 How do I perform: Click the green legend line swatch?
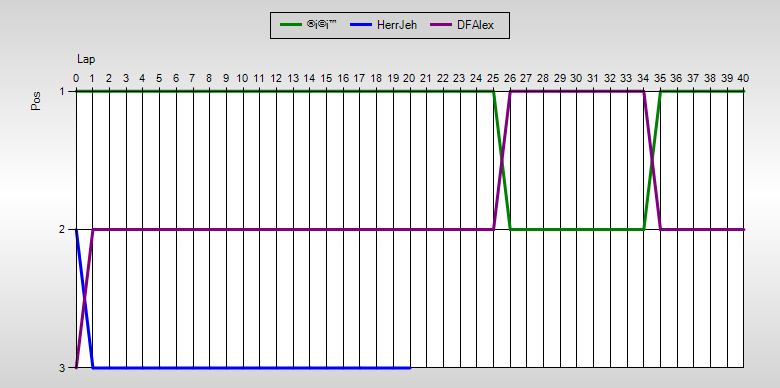pos(291,25)
